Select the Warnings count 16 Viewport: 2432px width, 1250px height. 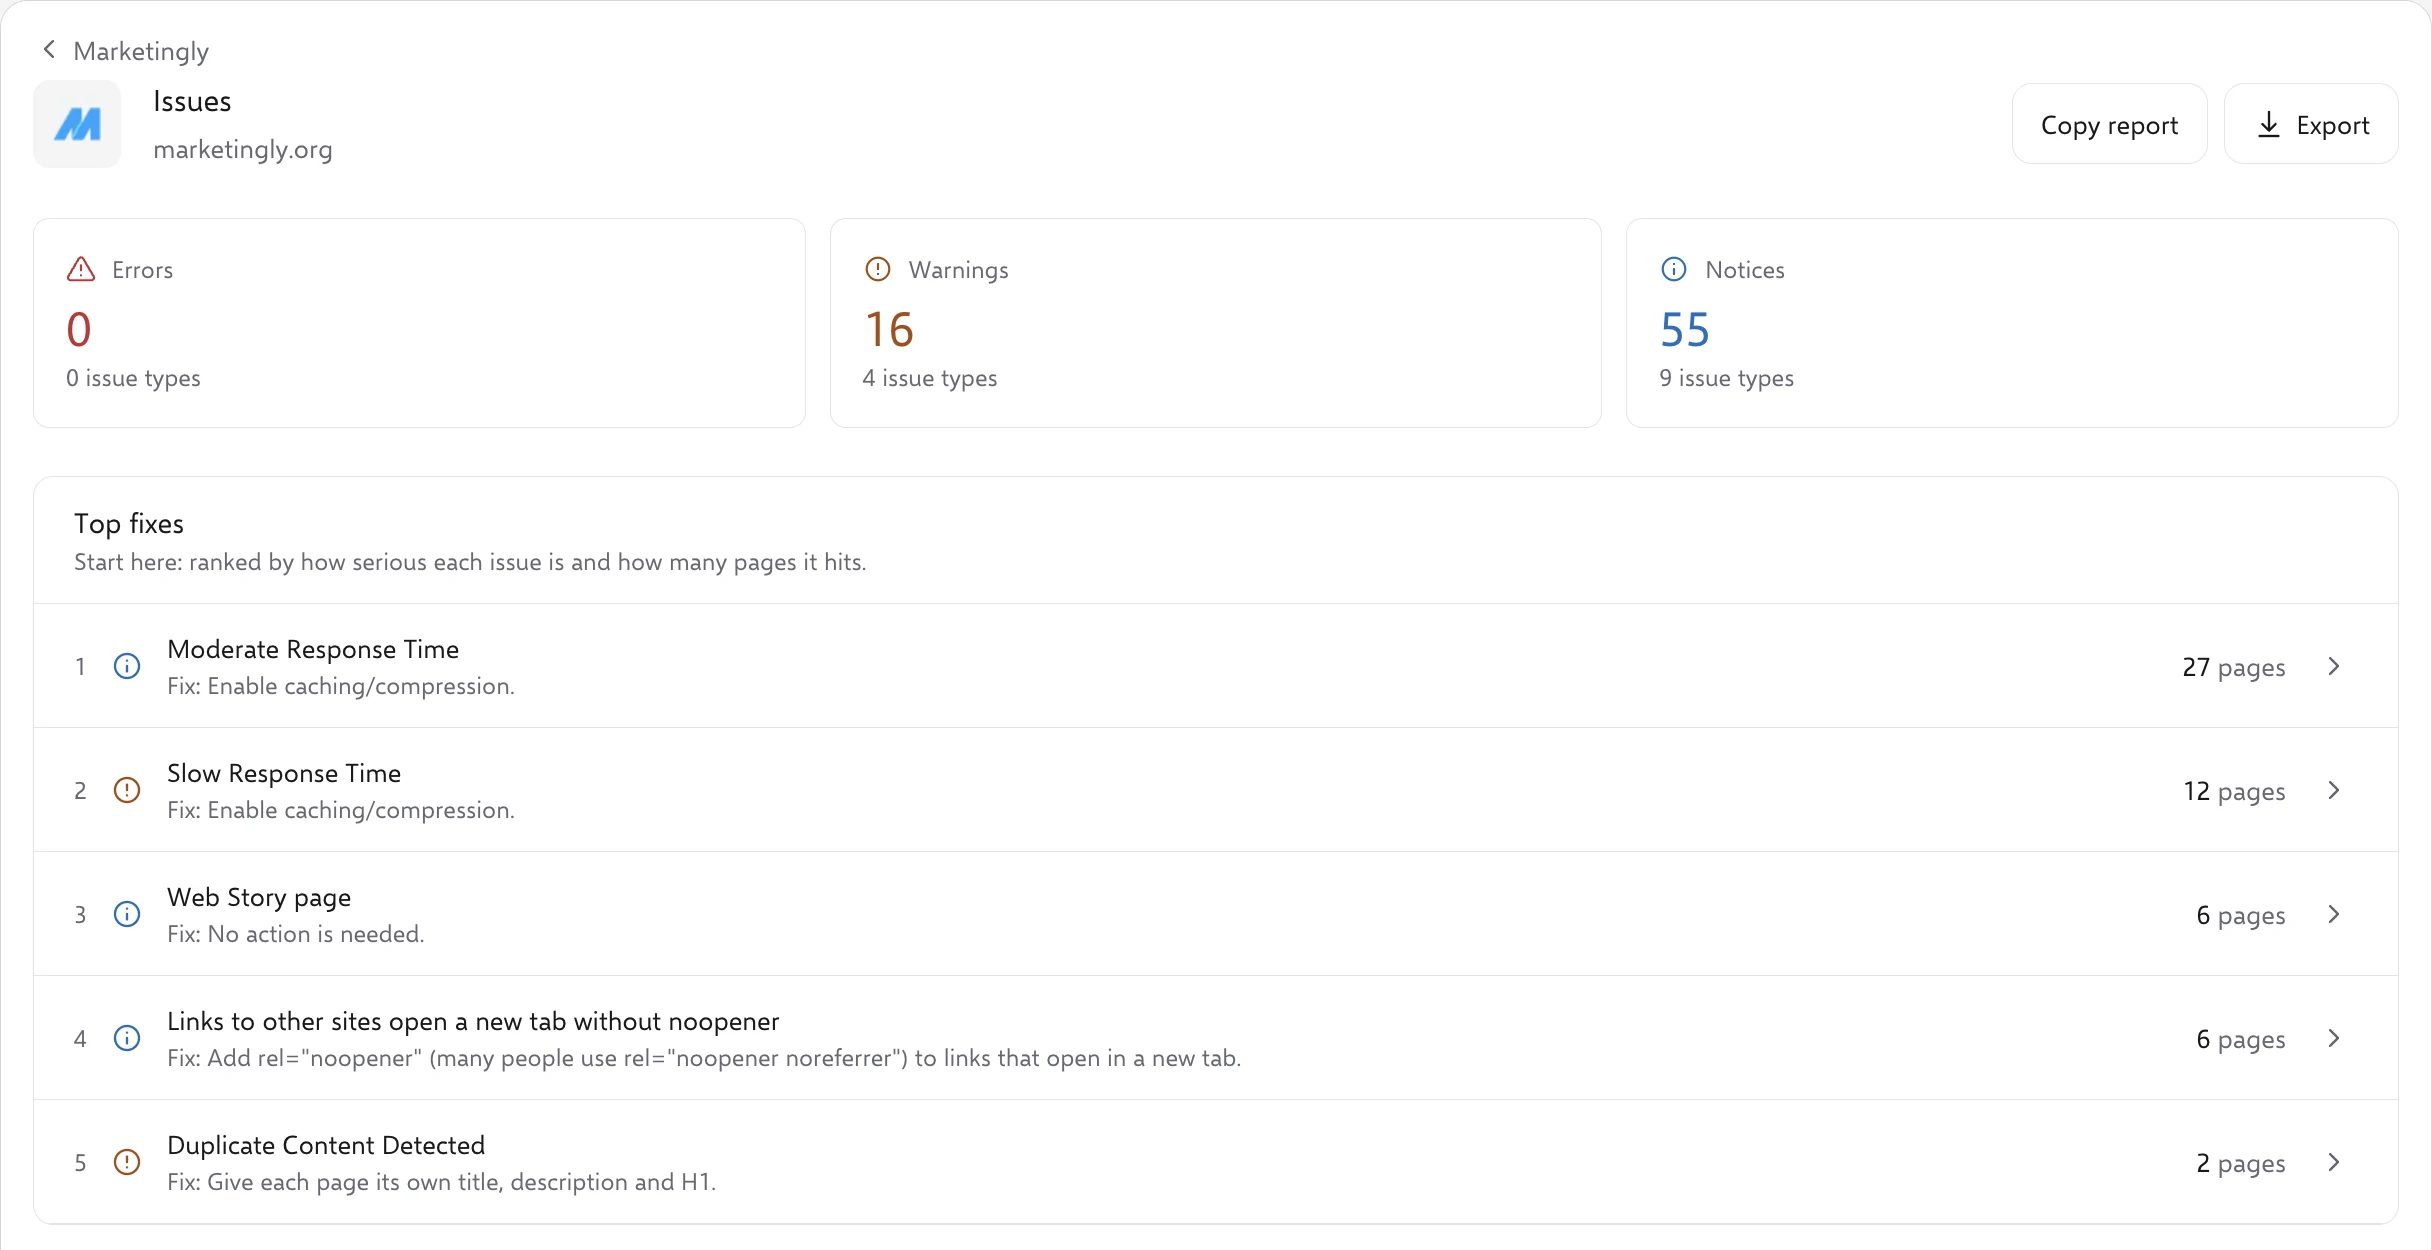(889, 329)
